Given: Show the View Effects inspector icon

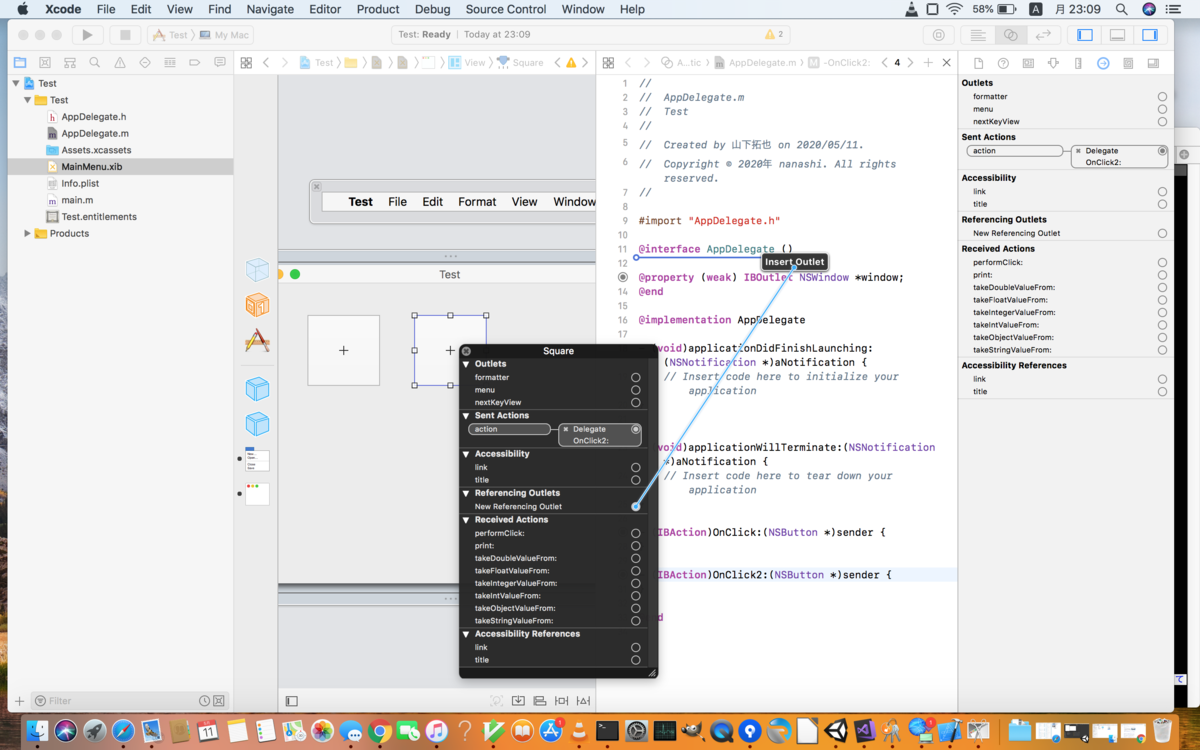Looking at the screenshot, I should point(1153,63).
